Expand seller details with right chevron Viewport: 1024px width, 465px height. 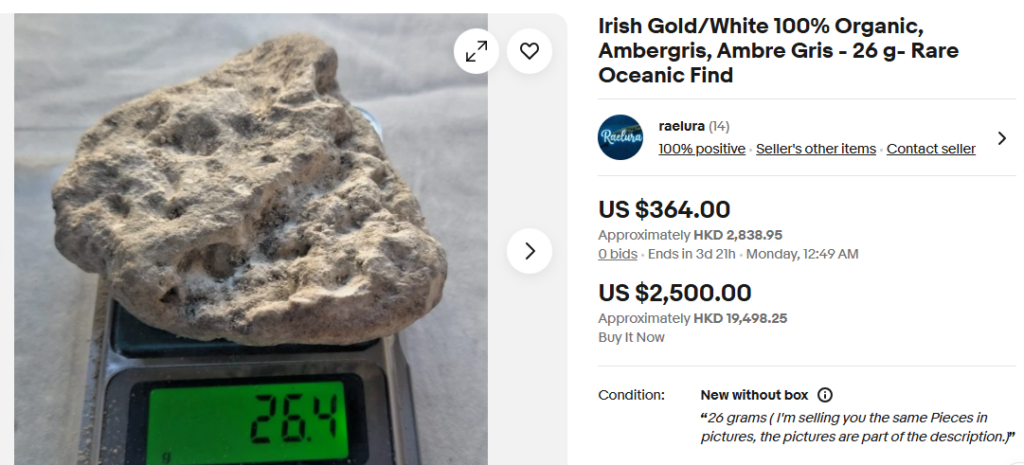1000,138
